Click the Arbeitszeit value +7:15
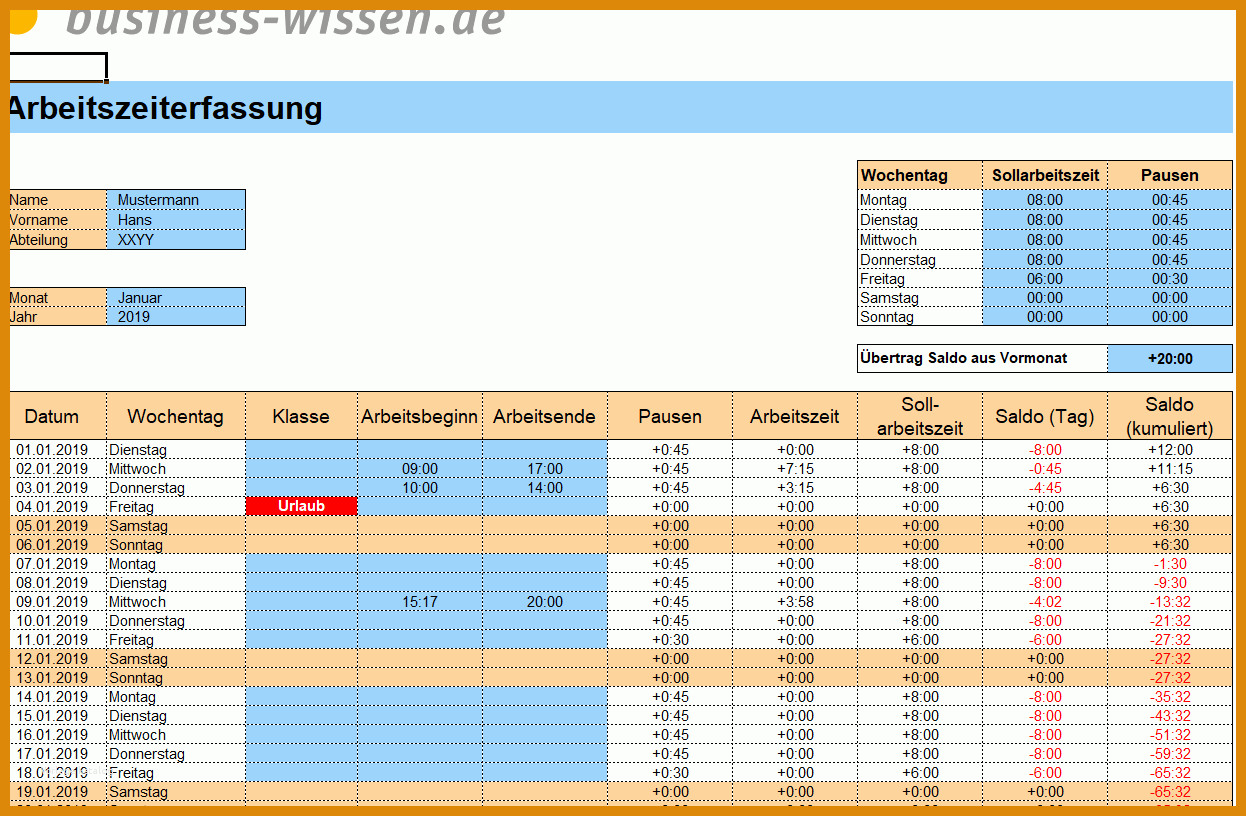 795,469
